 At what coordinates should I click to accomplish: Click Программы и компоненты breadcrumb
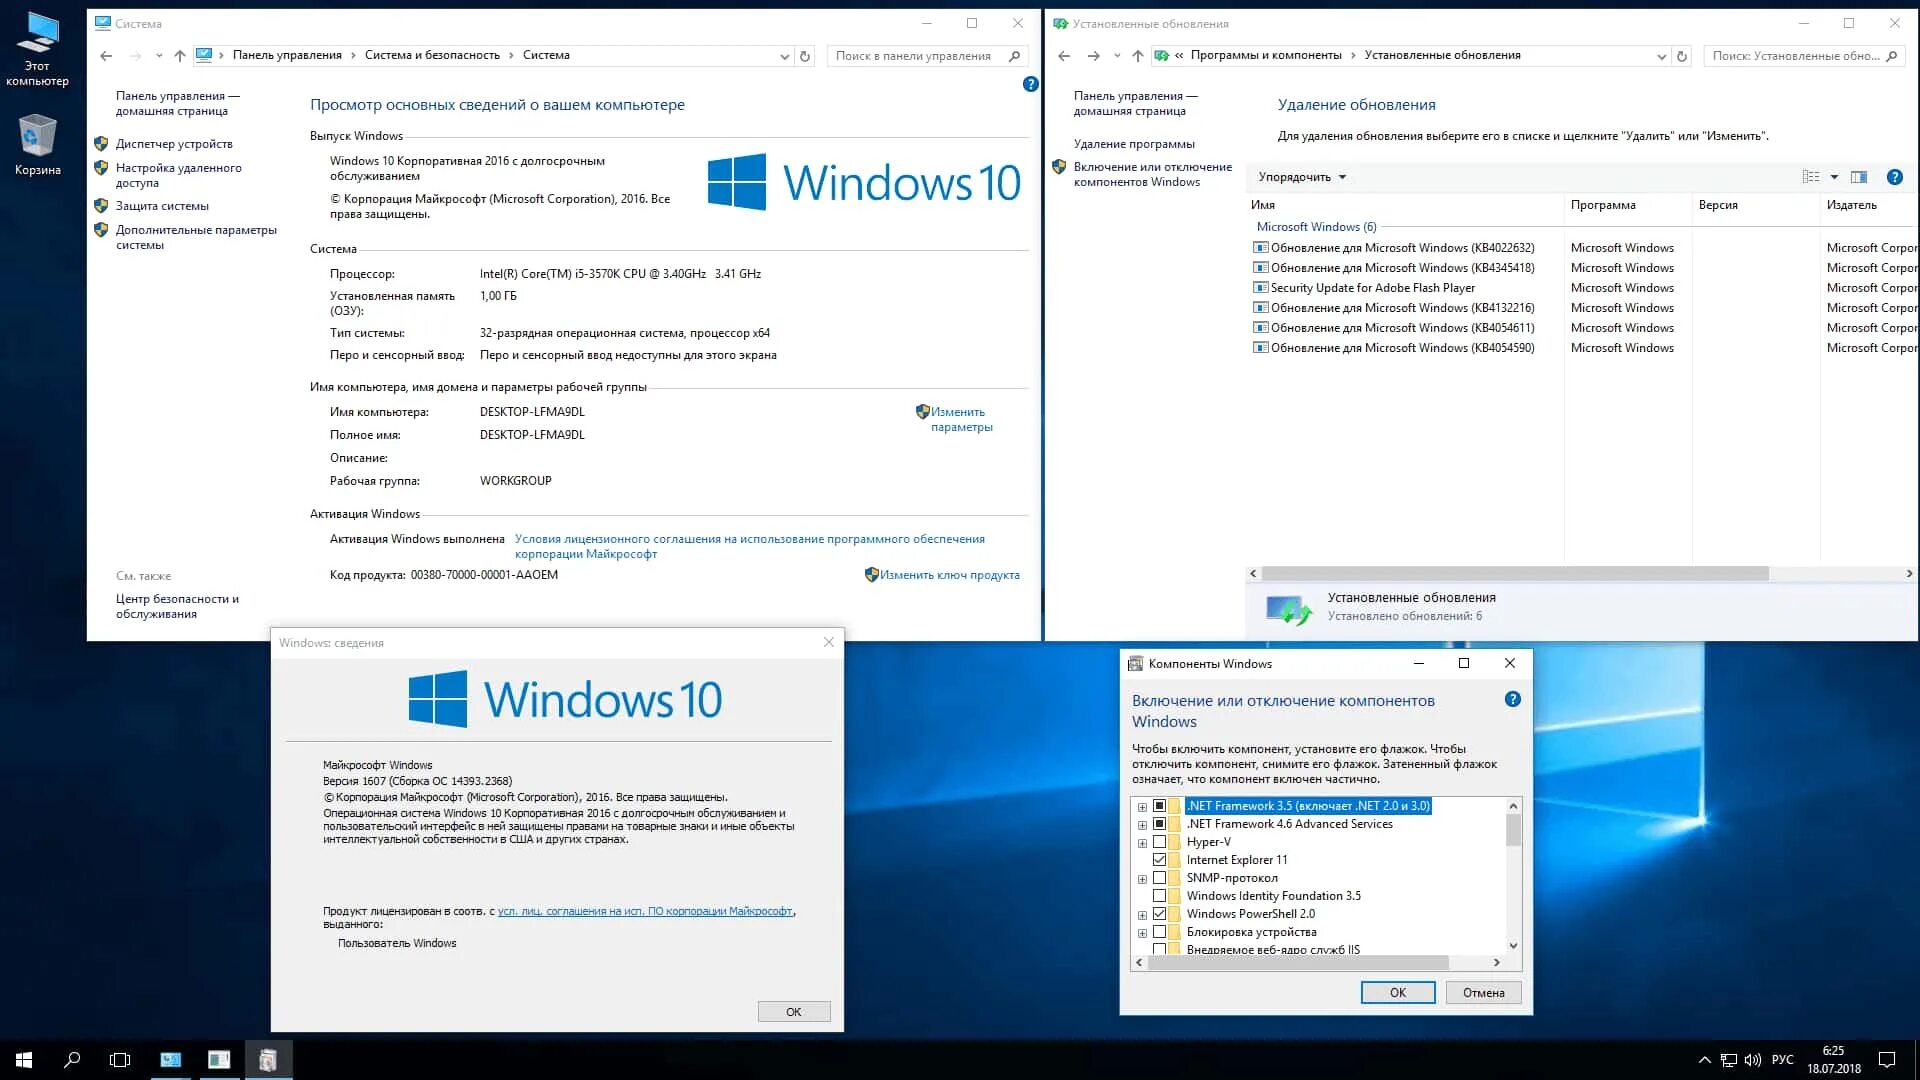(x=1266, y=55)
